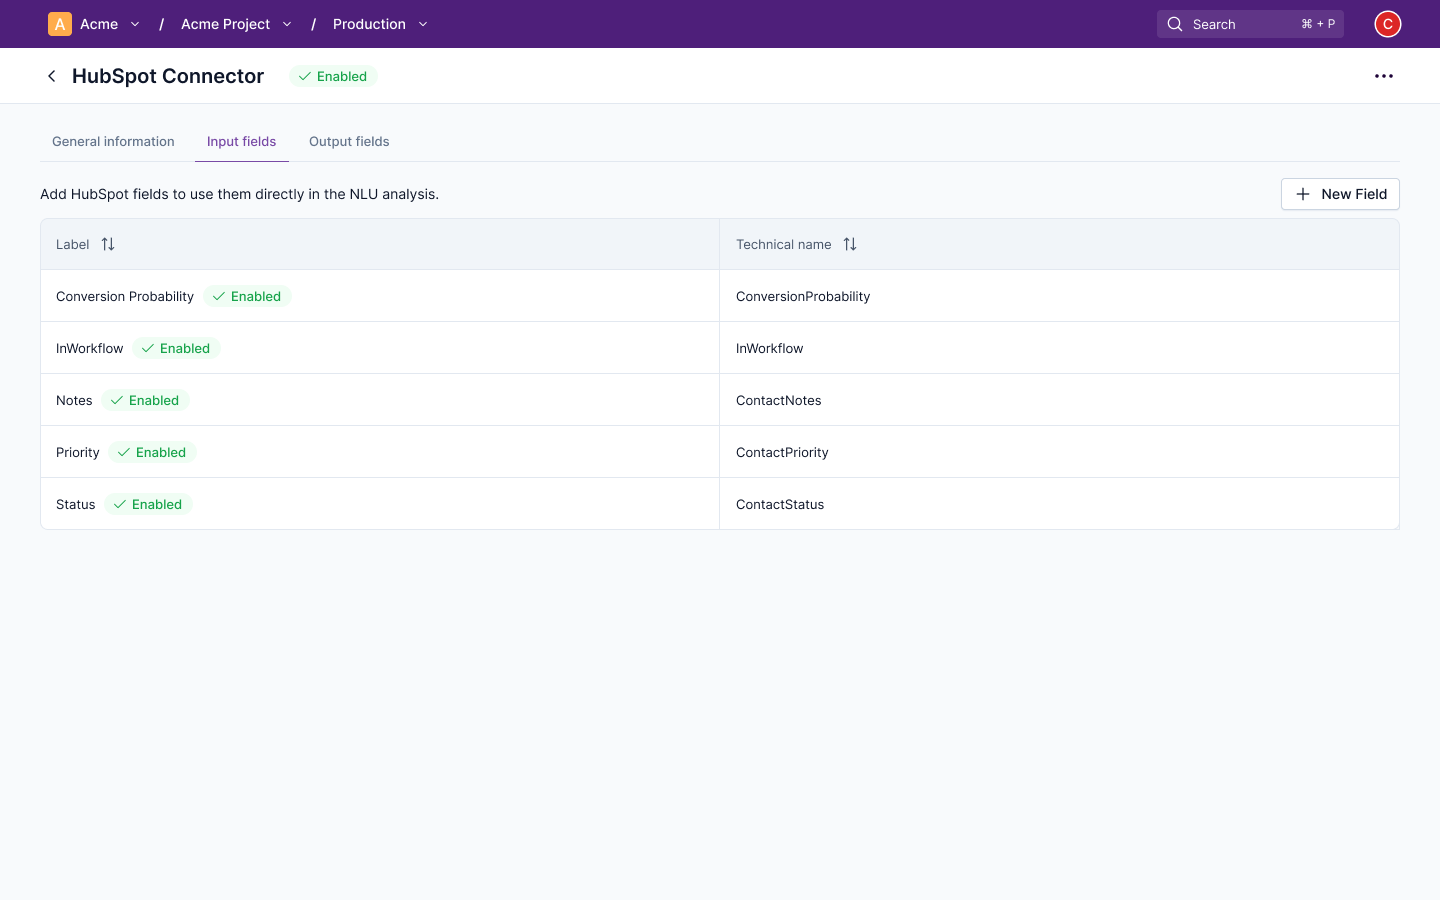Switch to General information tab

113,142
